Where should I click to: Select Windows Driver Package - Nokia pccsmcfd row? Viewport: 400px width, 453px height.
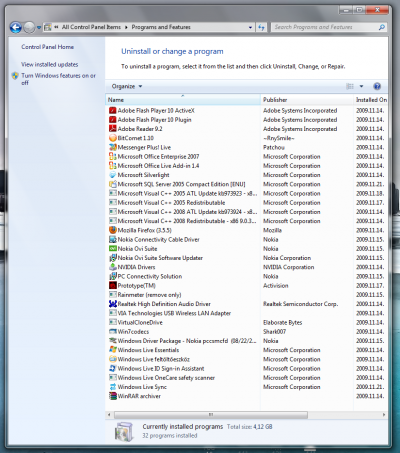click(246, 341)
